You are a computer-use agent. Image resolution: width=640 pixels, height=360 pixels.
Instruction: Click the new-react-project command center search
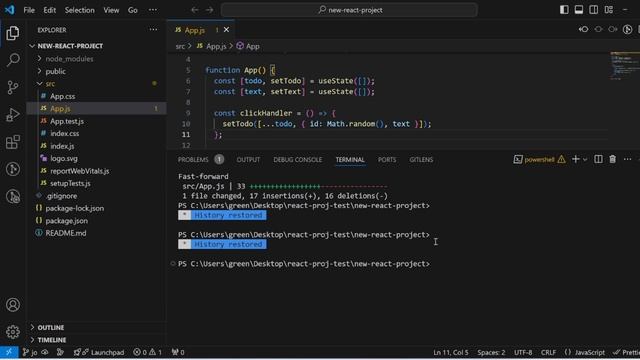349,10
